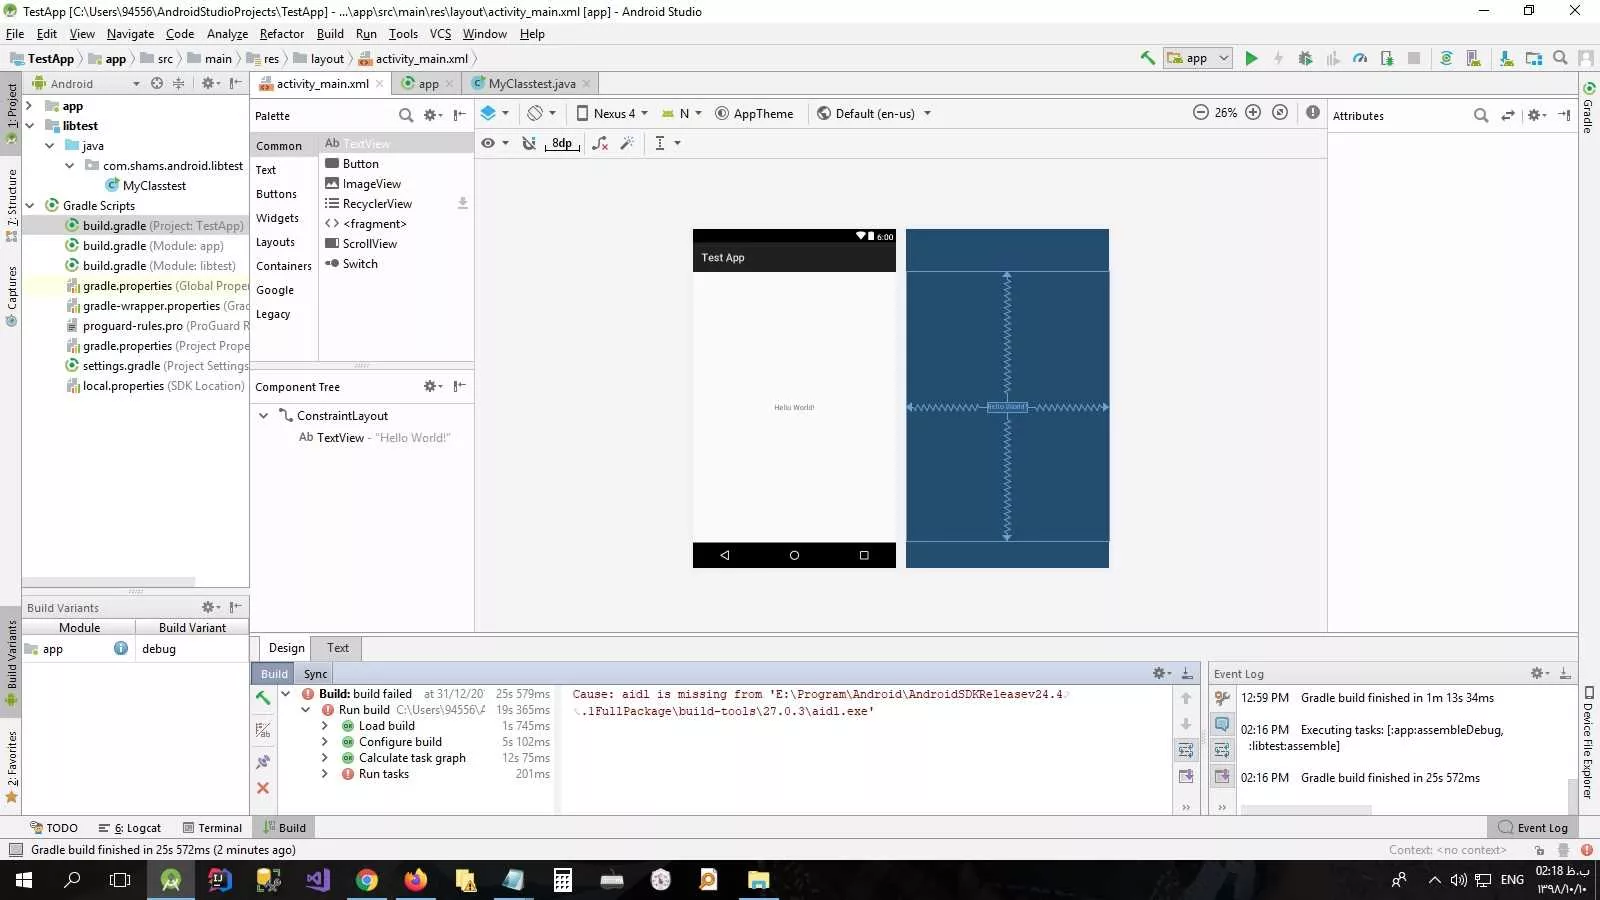Show warnings and errors exclamation icon
This screenshot has width=1600, height=900.
coord(1313,113)
